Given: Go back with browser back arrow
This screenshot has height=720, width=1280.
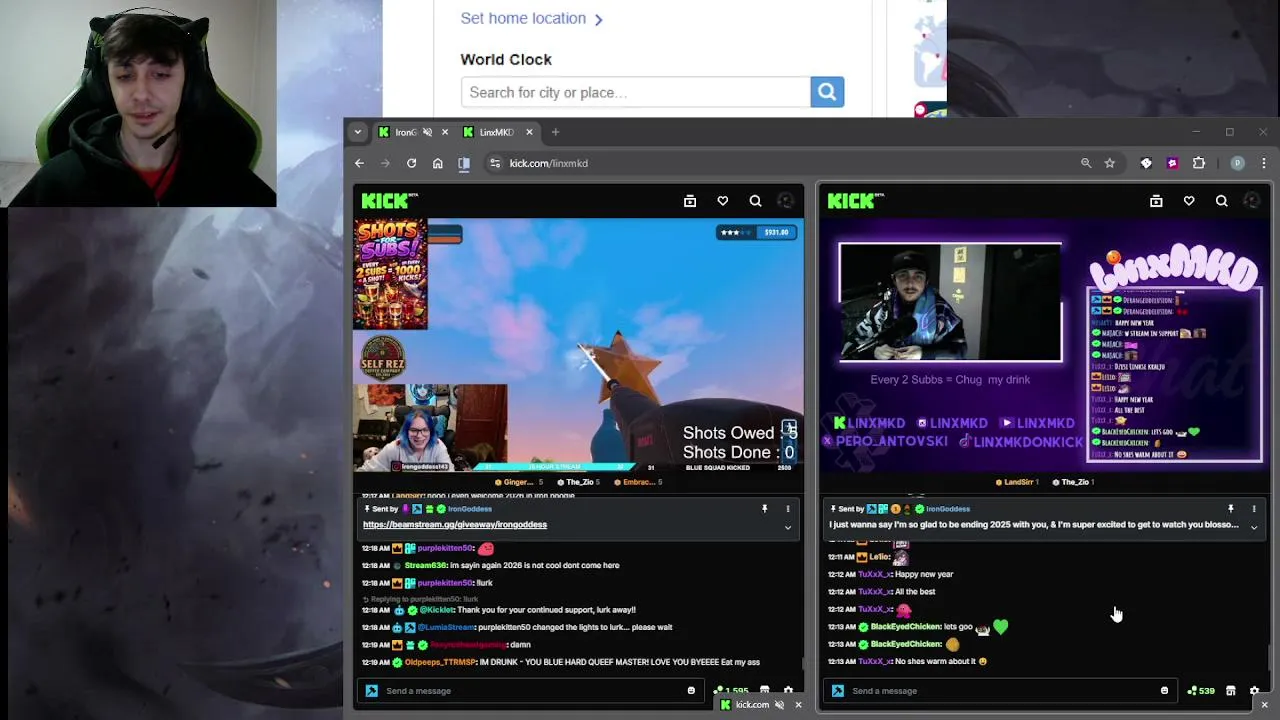Looking at the screenshot, I should click(359, 163).
